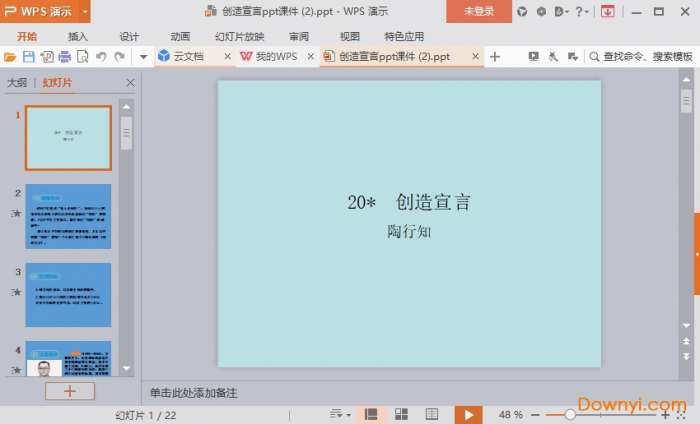
Task: Close the slide thumbnail pane
Action: pos(130,83)
